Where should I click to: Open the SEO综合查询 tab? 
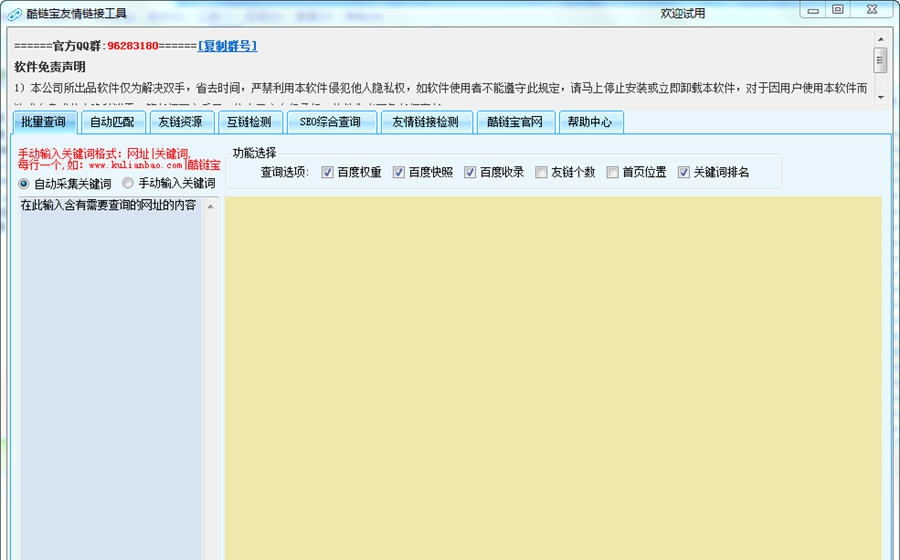(331, 122)
